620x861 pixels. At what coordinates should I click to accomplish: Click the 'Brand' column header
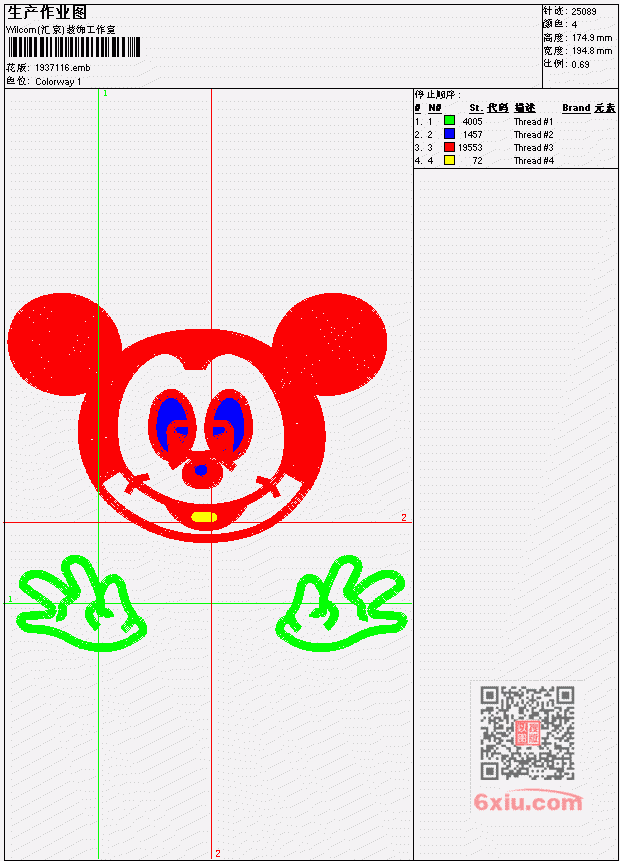(576, 108)
